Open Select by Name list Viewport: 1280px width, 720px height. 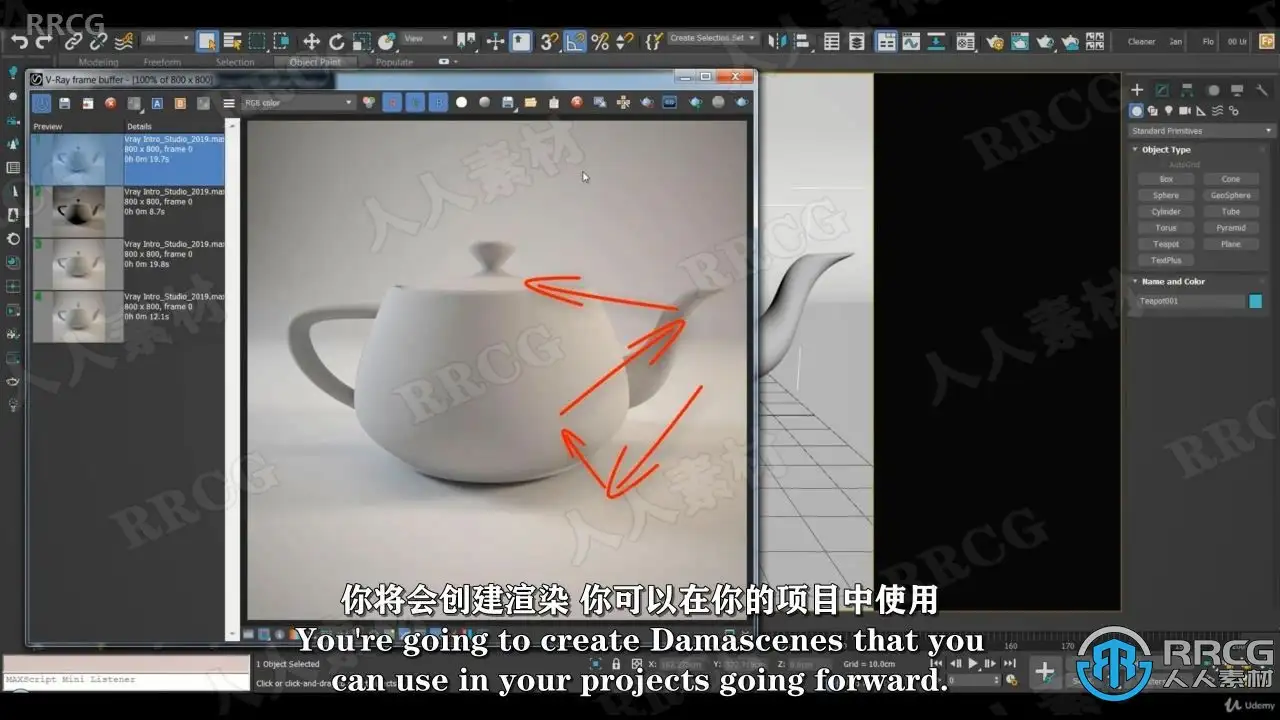pyautogui.click(x=232, y=41)
